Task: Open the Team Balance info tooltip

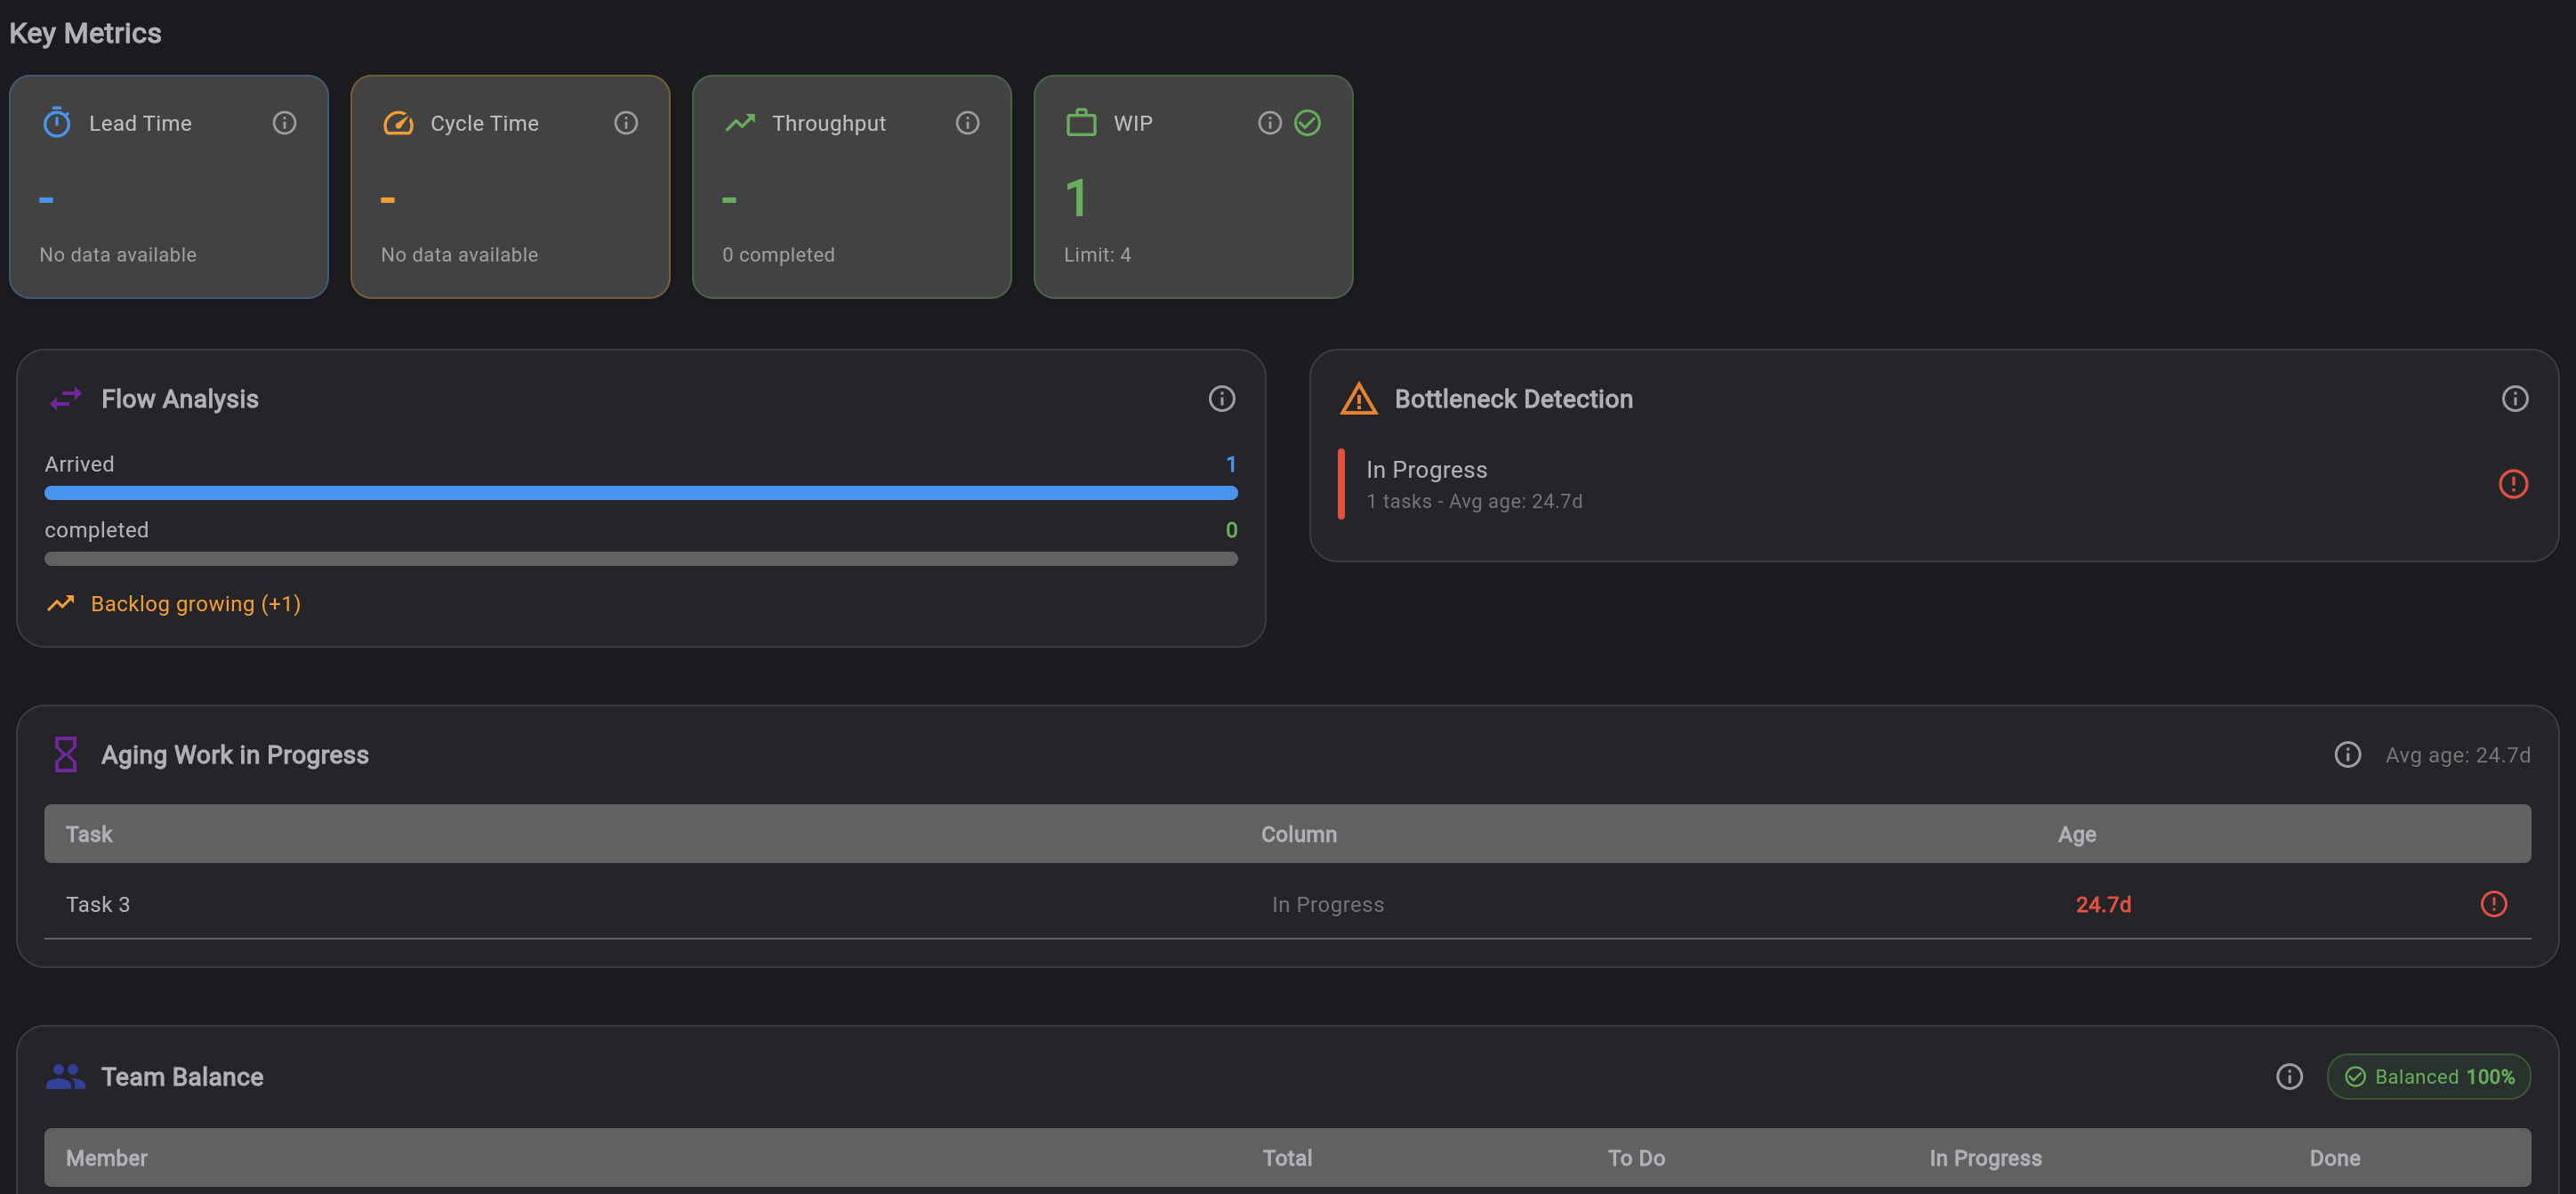Action: point(2289,1076)
